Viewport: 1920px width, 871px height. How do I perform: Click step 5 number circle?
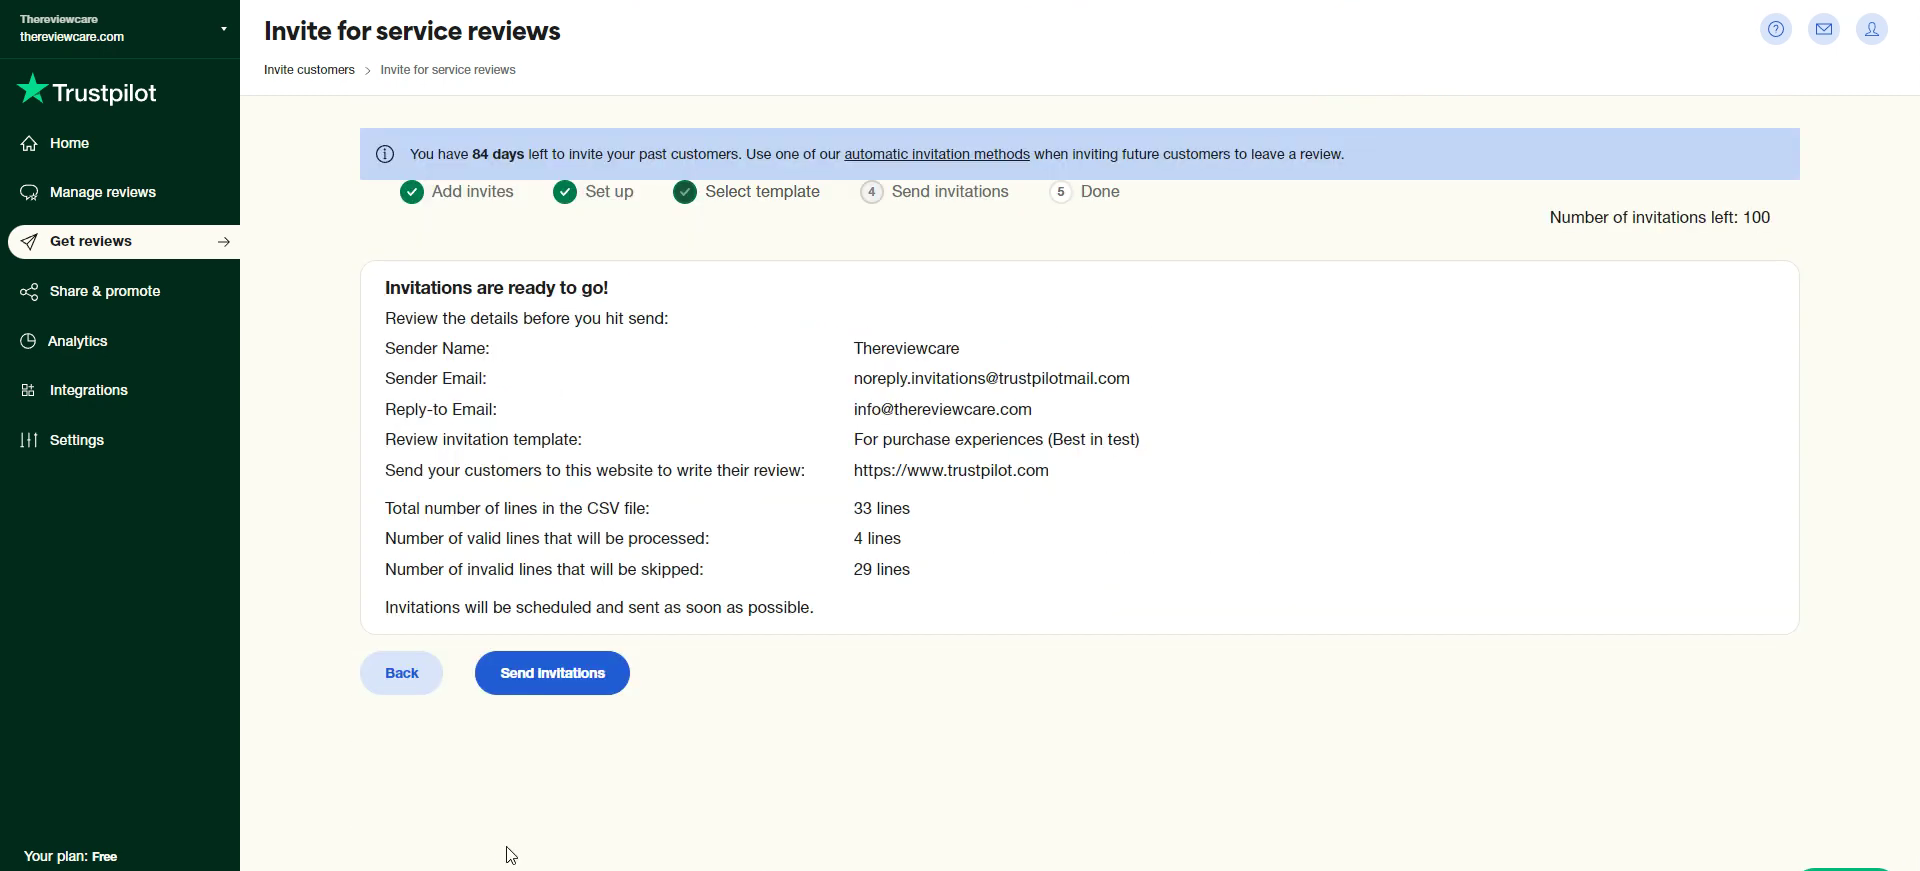tap(1061, 192)
